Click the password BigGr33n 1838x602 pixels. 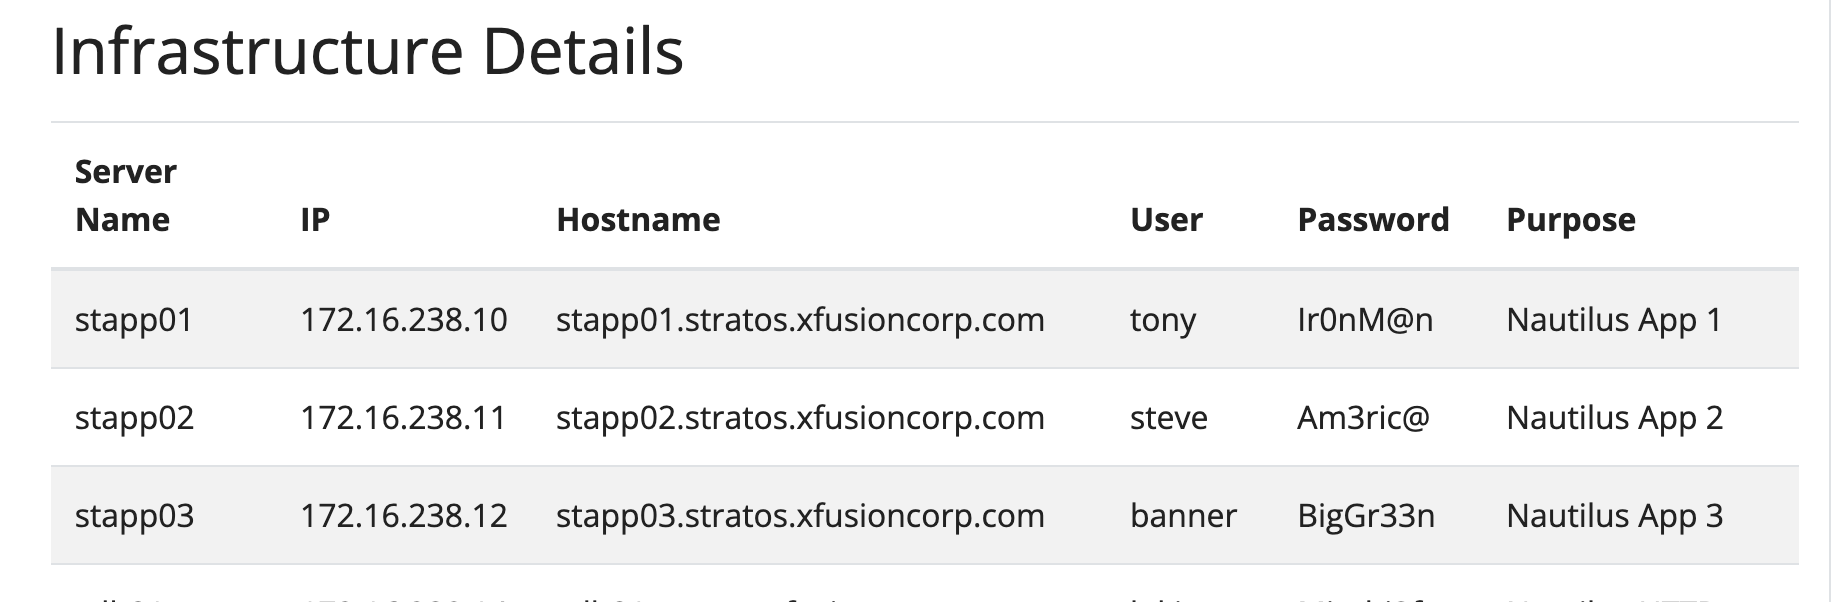[x=1366, y=516]
